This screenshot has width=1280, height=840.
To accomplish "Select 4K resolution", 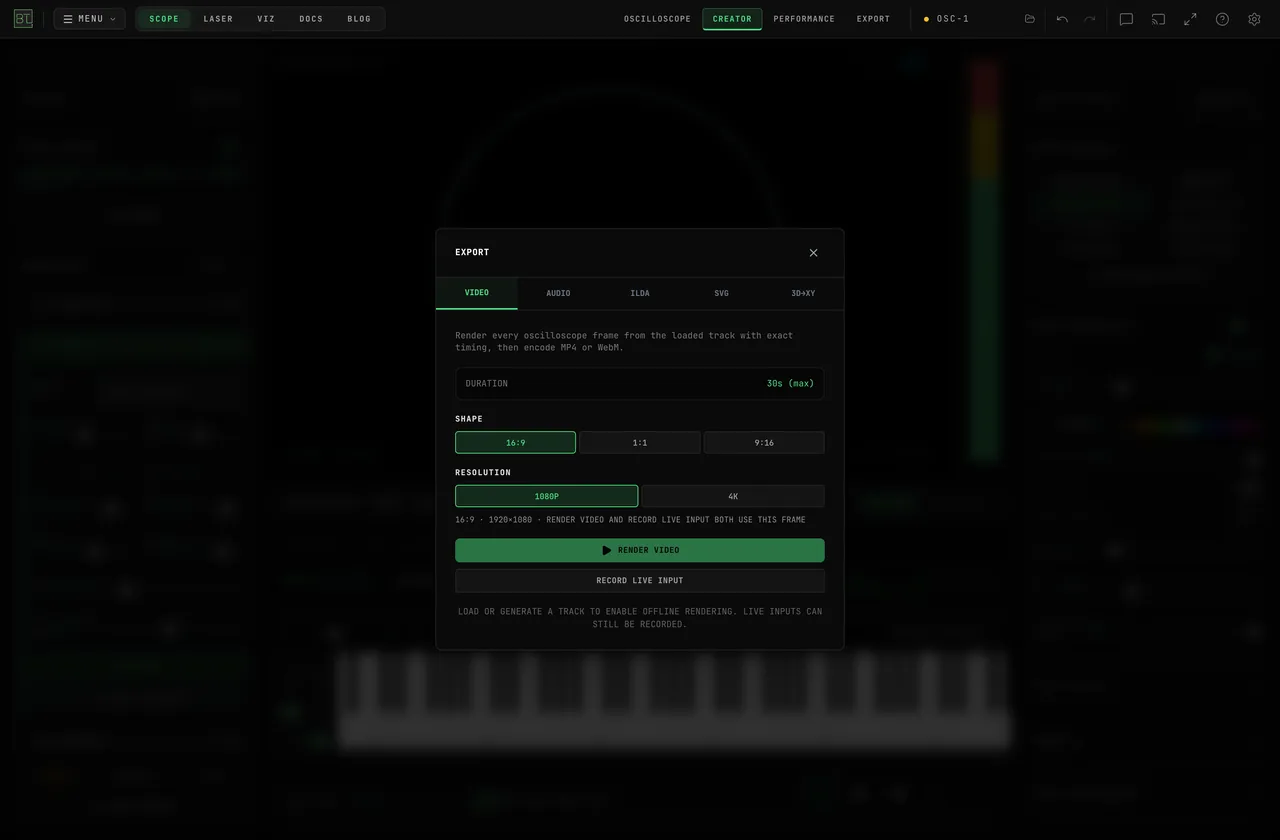I will [x=733, y=496].
